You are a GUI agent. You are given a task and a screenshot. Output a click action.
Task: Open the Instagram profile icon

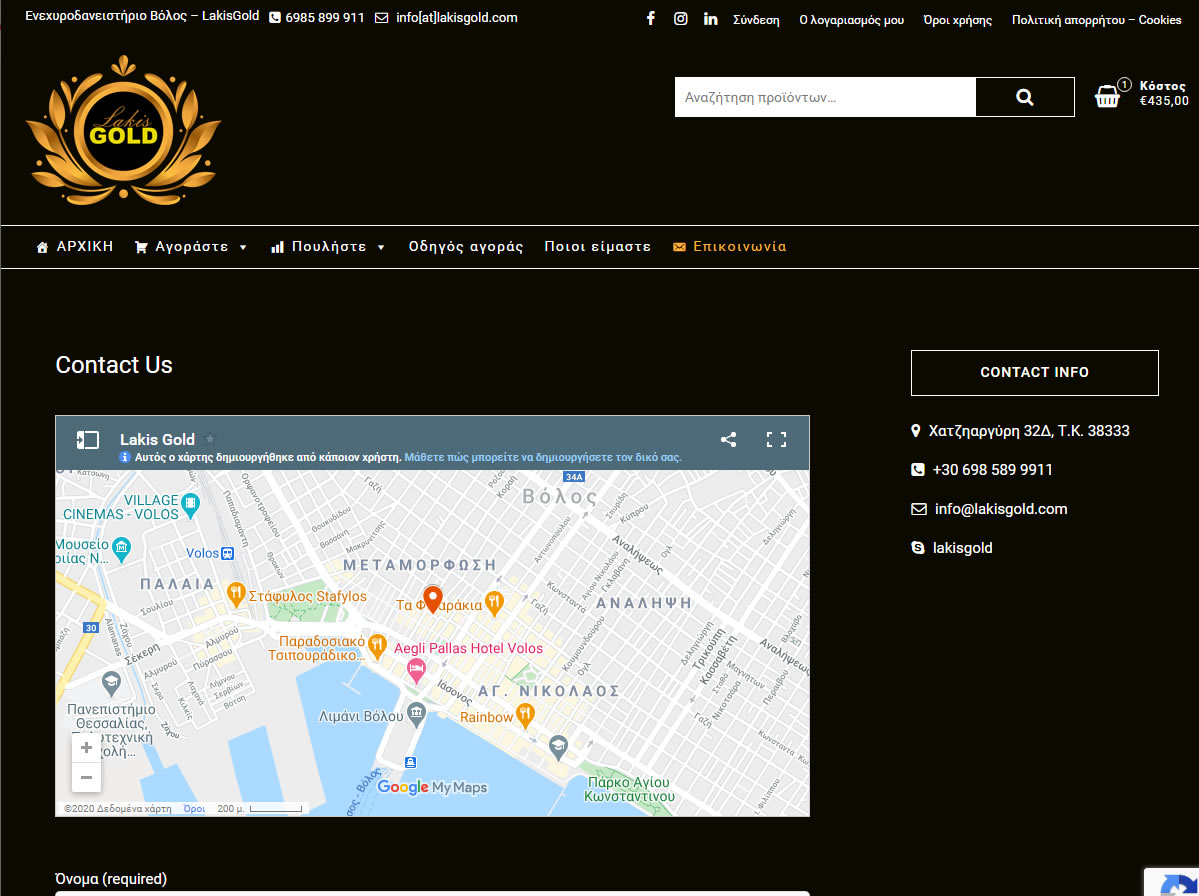pyautogui.click(x=681, y=18)
